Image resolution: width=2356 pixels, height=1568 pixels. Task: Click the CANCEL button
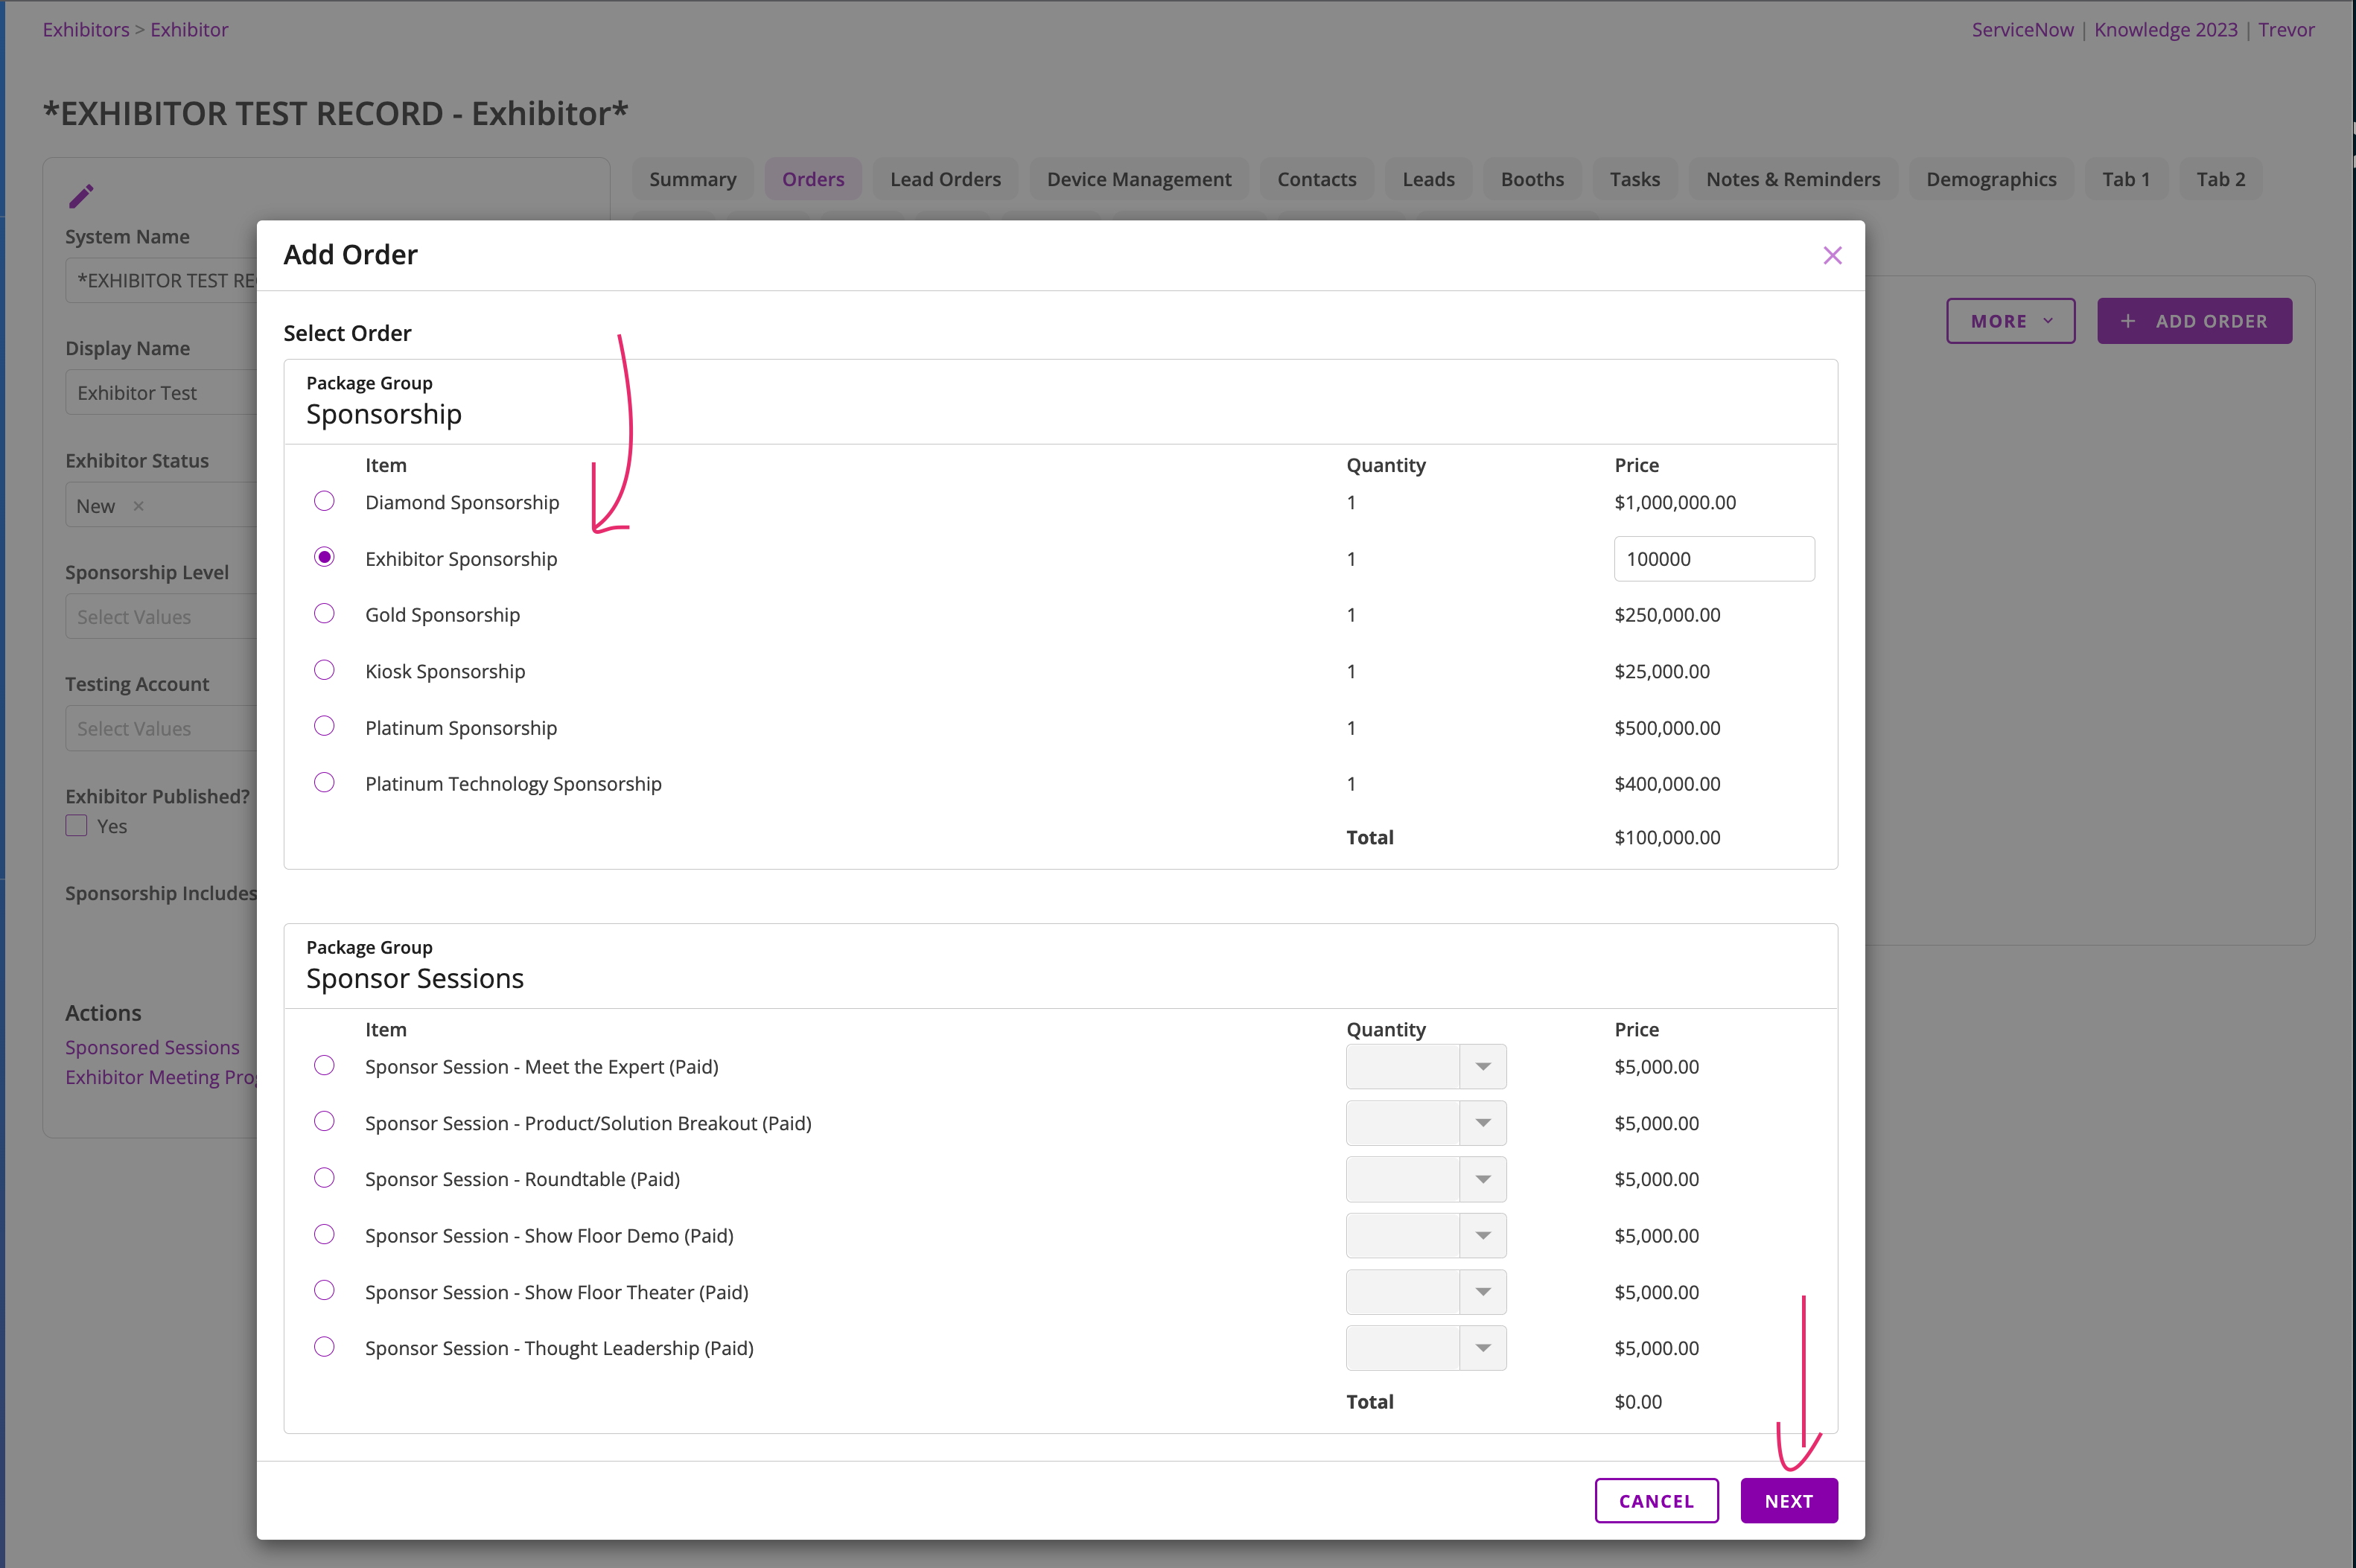click(1656, 1501)
